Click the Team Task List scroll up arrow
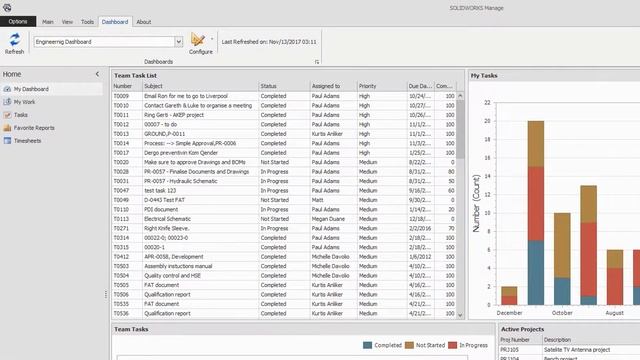The height and width of the screenshot is (360, 640). 460,96
